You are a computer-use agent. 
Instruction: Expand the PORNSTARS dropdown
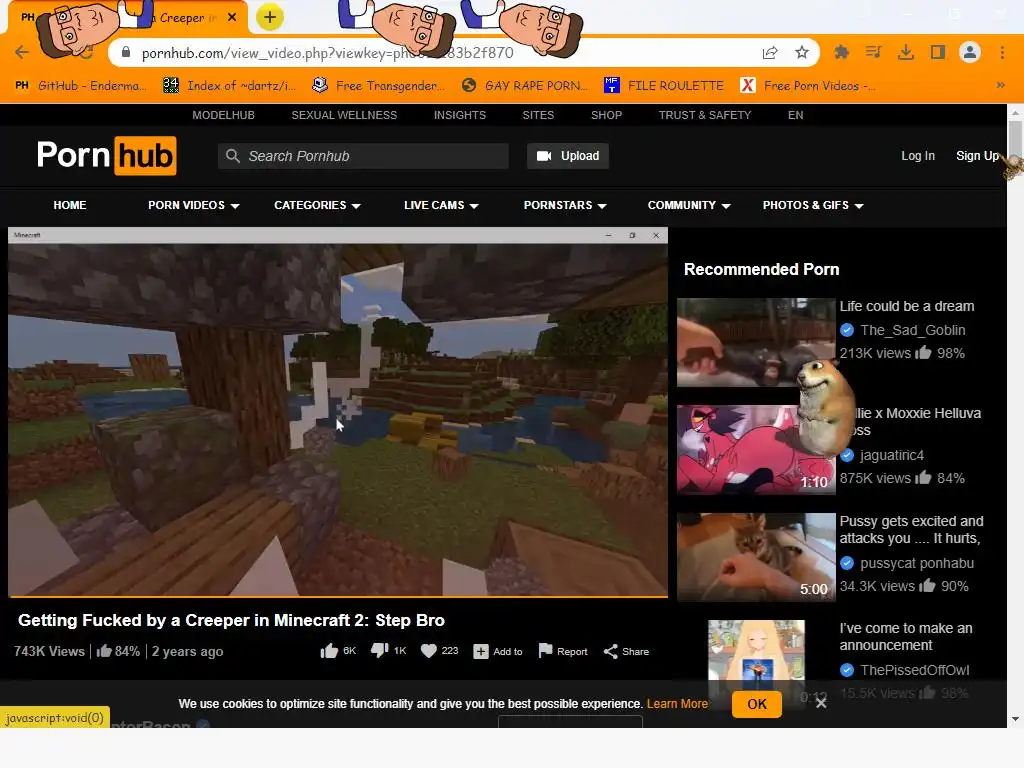[565, 205]
